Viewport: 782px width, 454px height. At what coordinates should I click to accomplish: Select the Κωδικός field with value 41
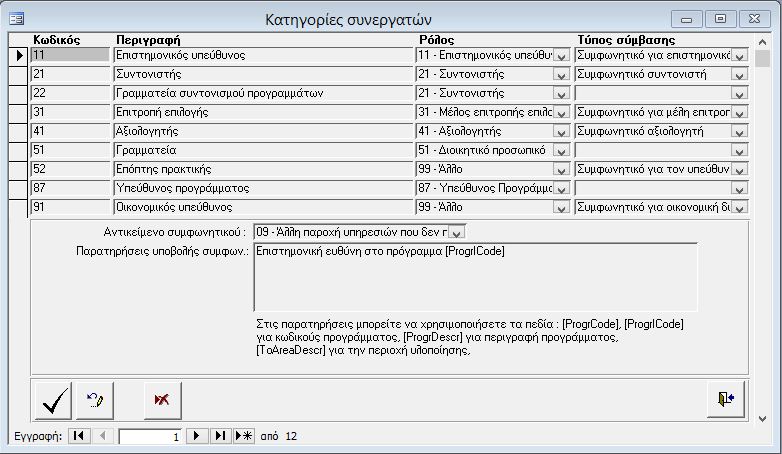pos(70,131)
